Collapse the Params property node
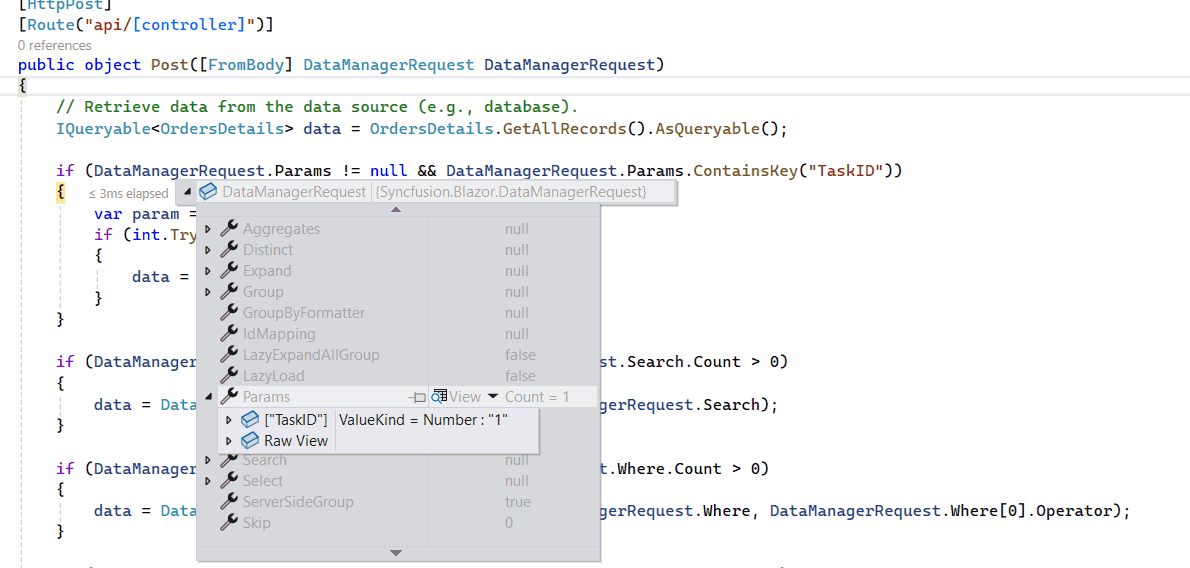 tap(208, 397)
